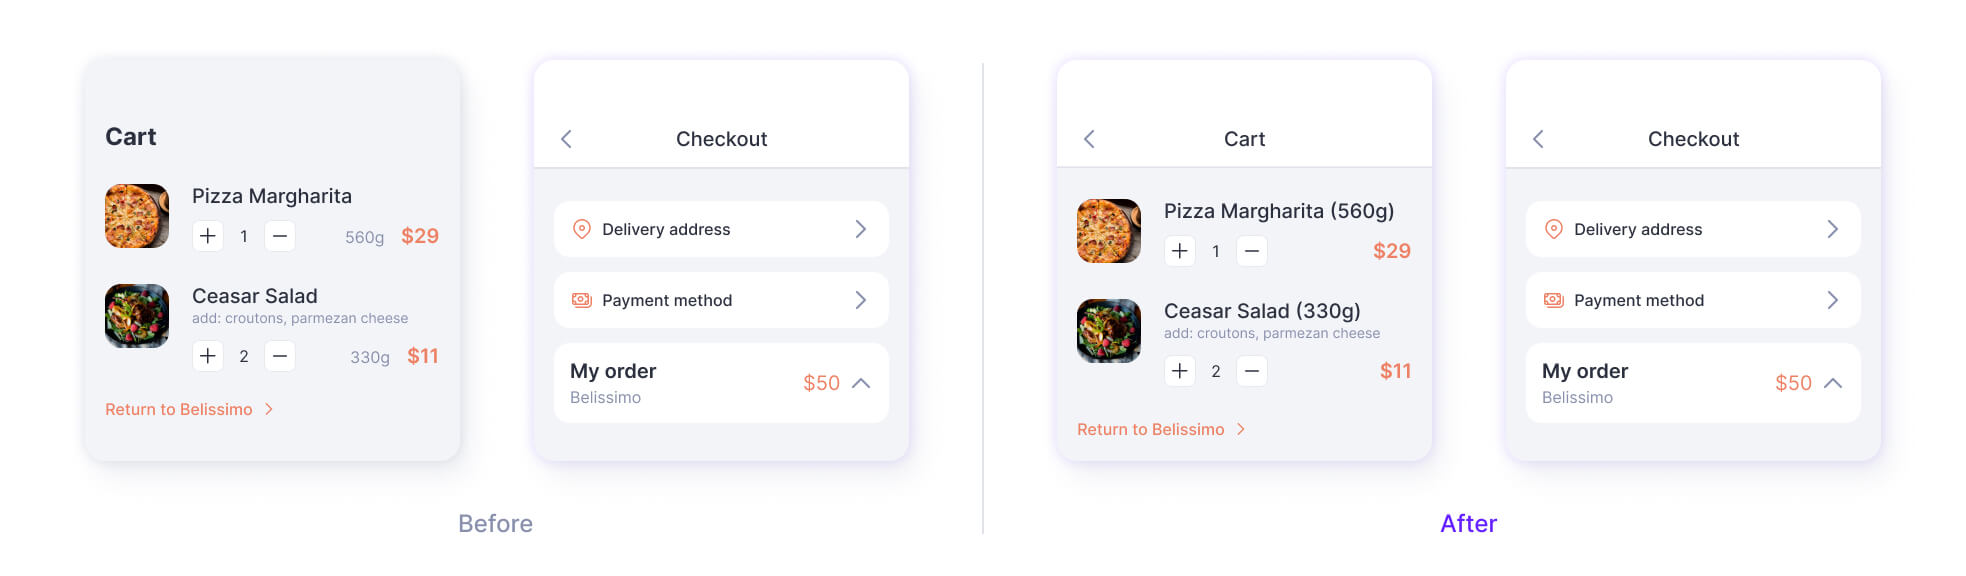Image resolution: width=1966 pixels, height=576 pixels.
Task: Click the location pin icon beside Delivery address
Action: 583,229
